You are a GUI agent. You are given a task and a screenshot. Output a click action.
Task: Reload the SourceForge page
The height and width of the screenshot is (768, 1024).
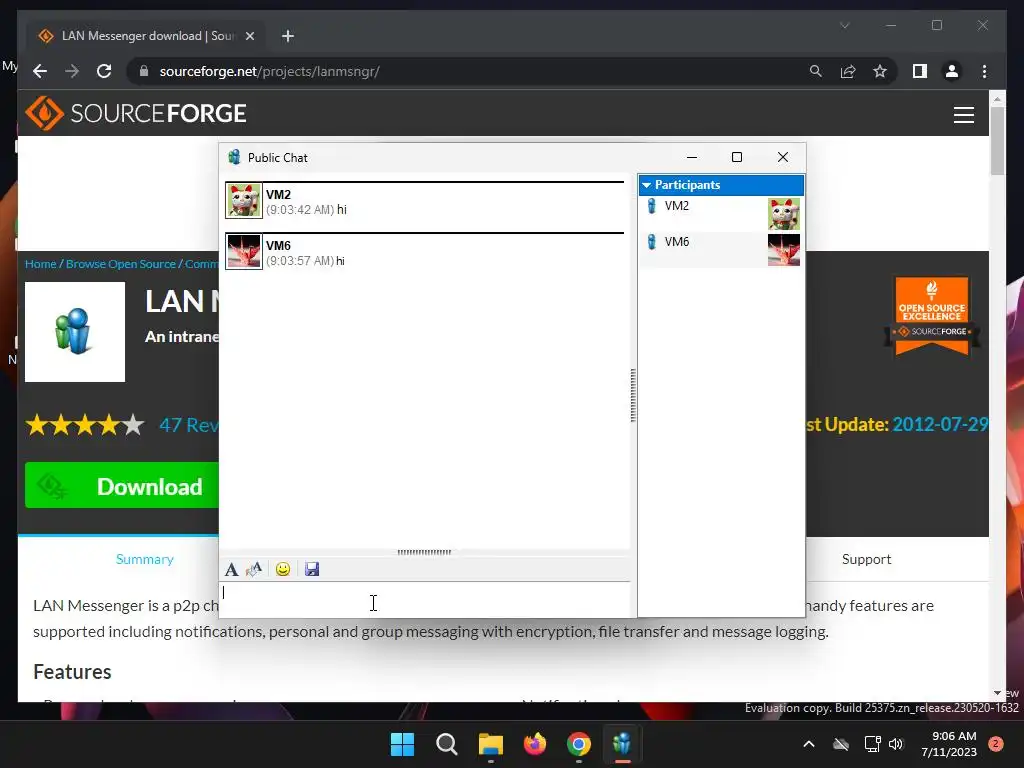pos(104,71)
